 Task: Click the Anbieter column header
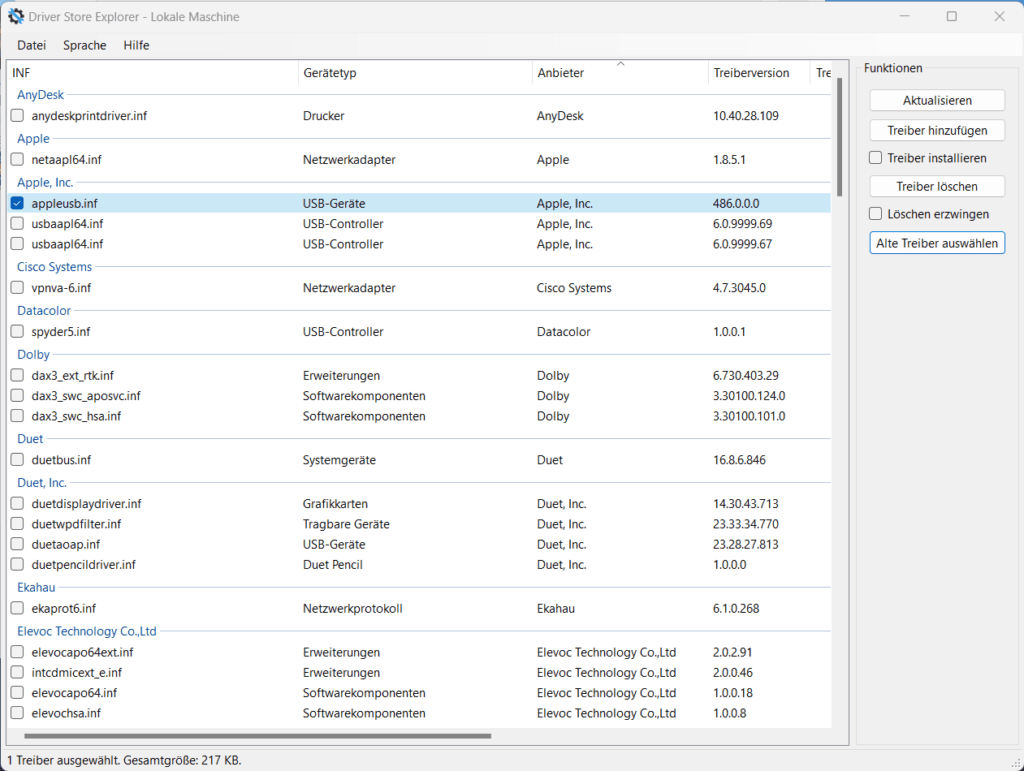620,72
